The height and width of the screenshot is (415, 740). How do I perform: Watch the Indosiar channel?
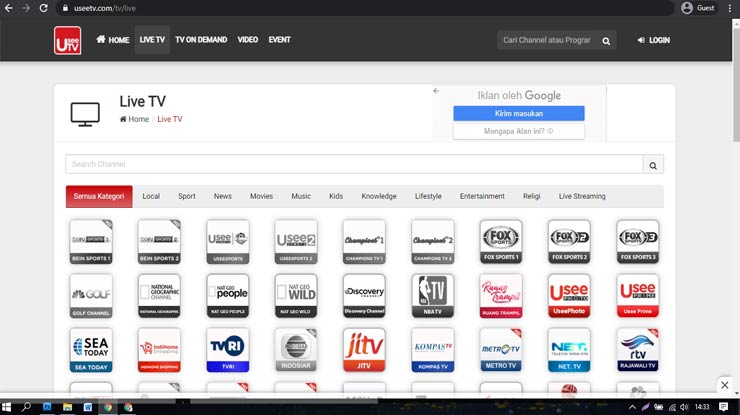[x=296, y=350]
